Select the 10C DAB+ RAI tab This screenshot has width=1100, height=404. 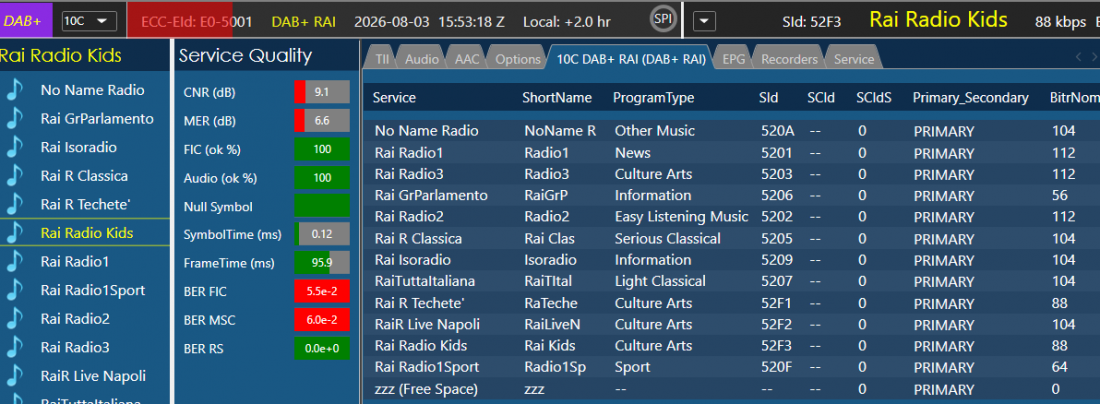pyautogui.click(x=631, y=60)
